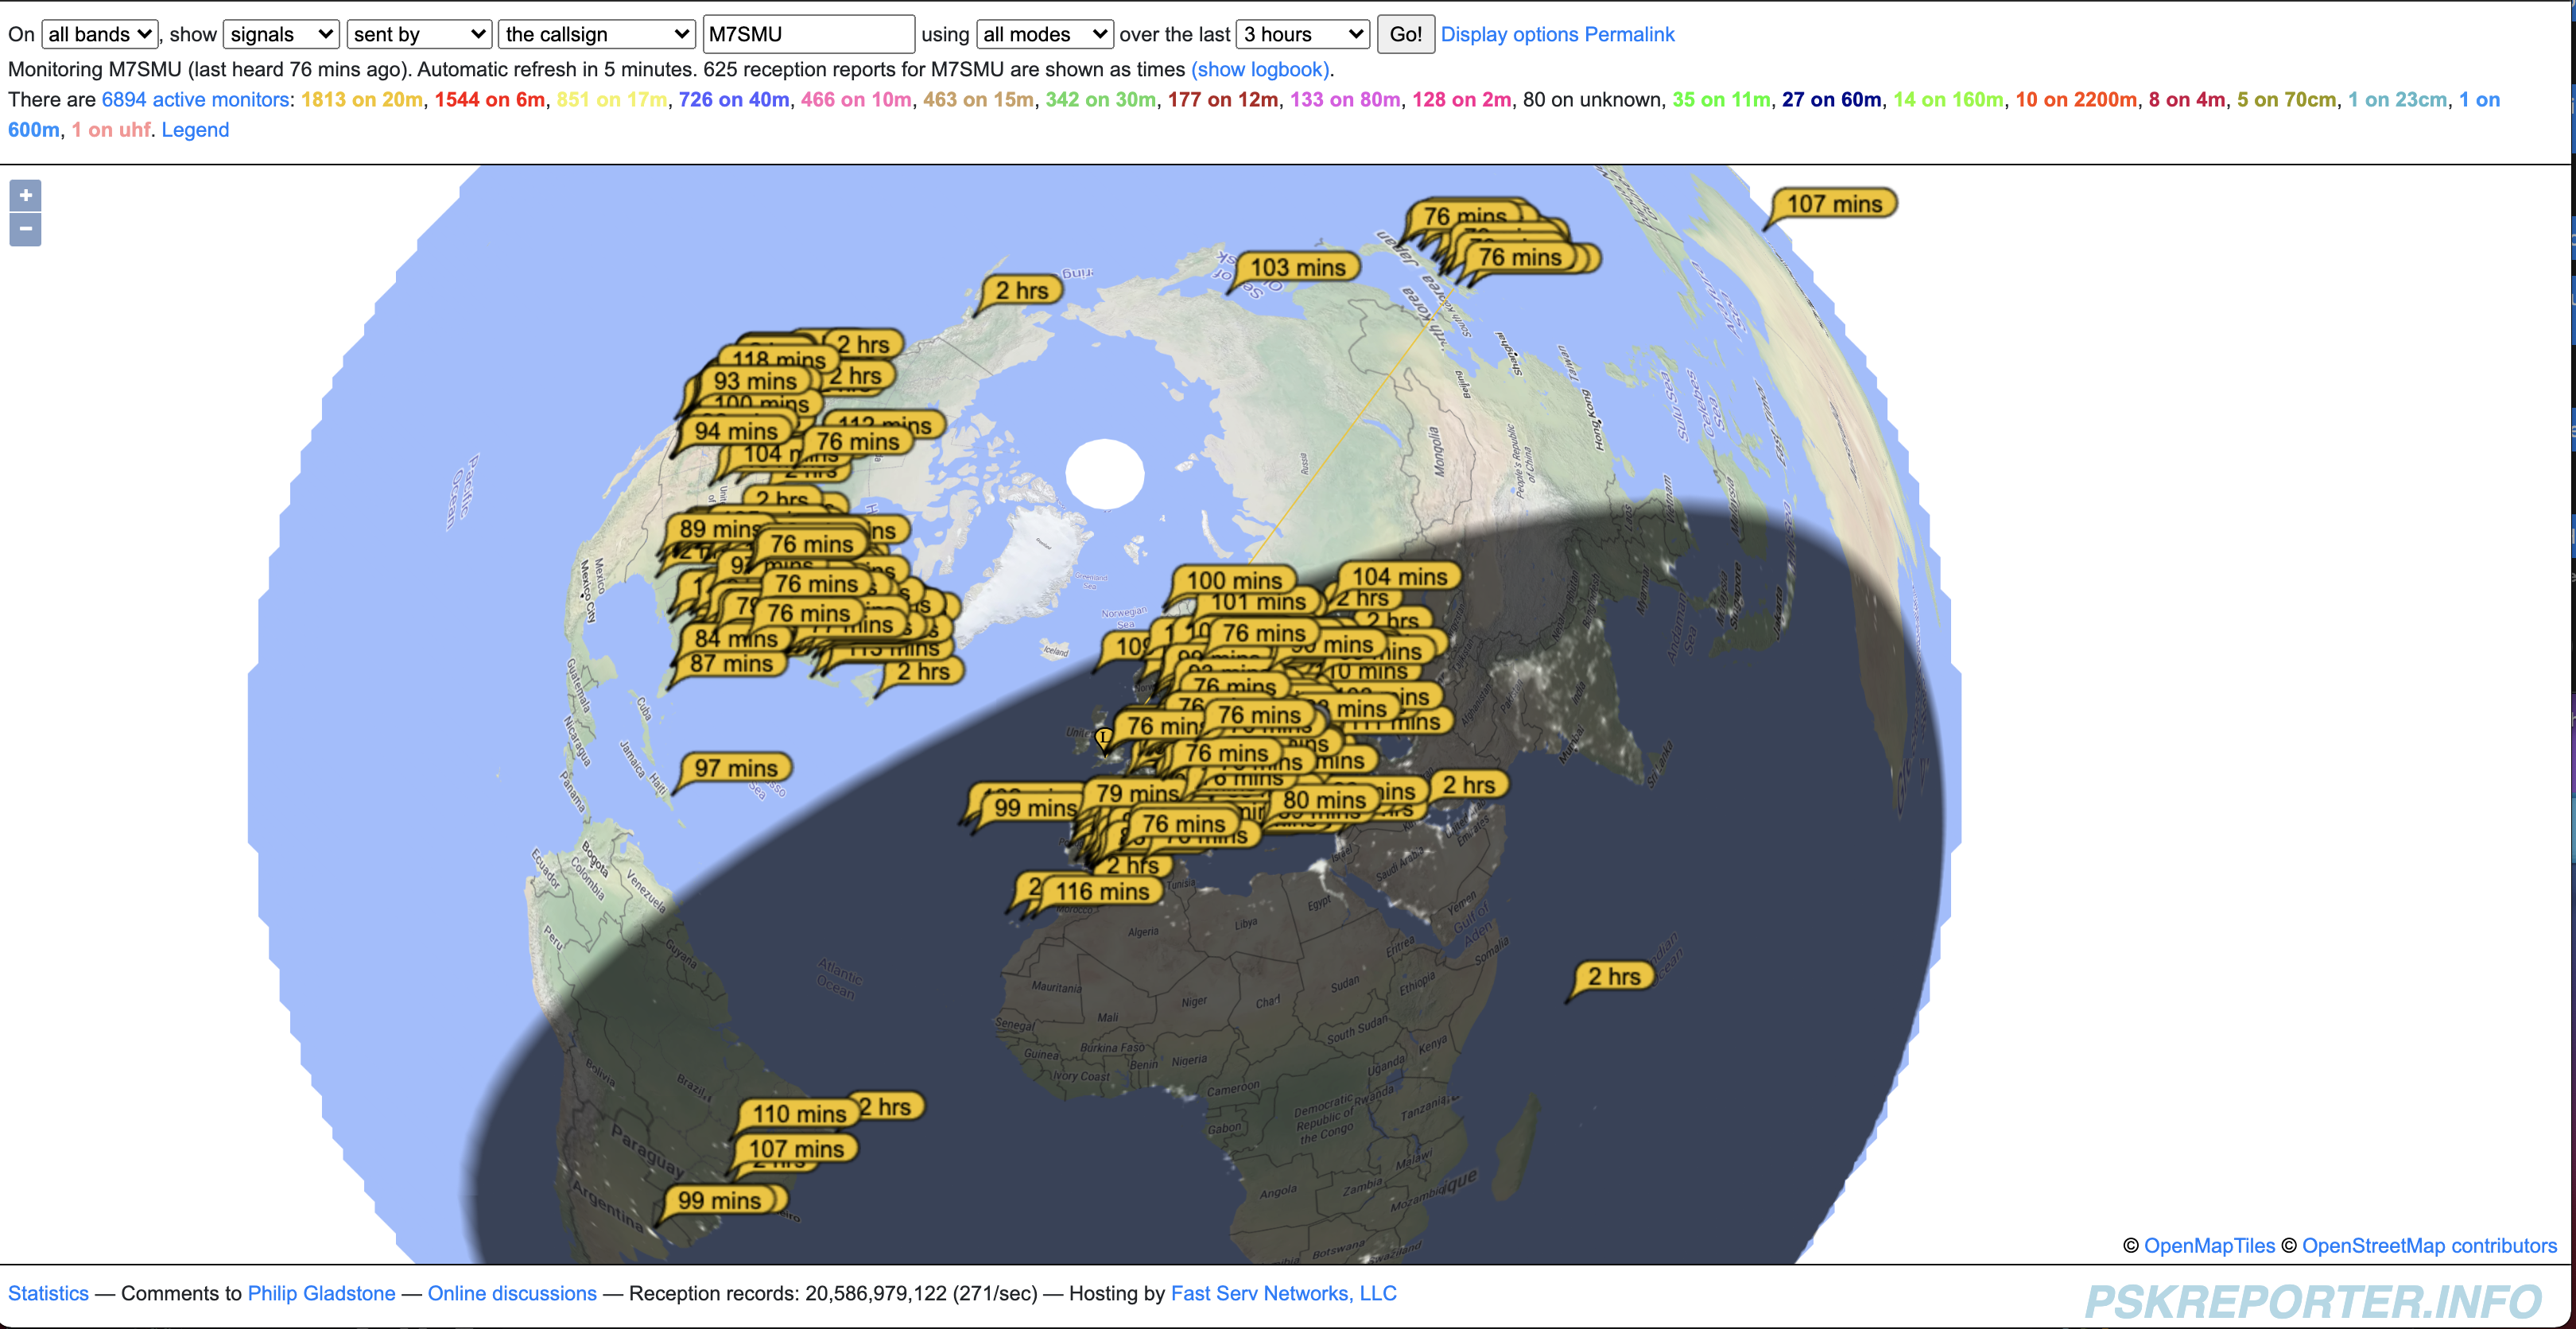
Task: Select the 107 mins marker in South America
Action: pyautogui.click(x=796, y=1149)
